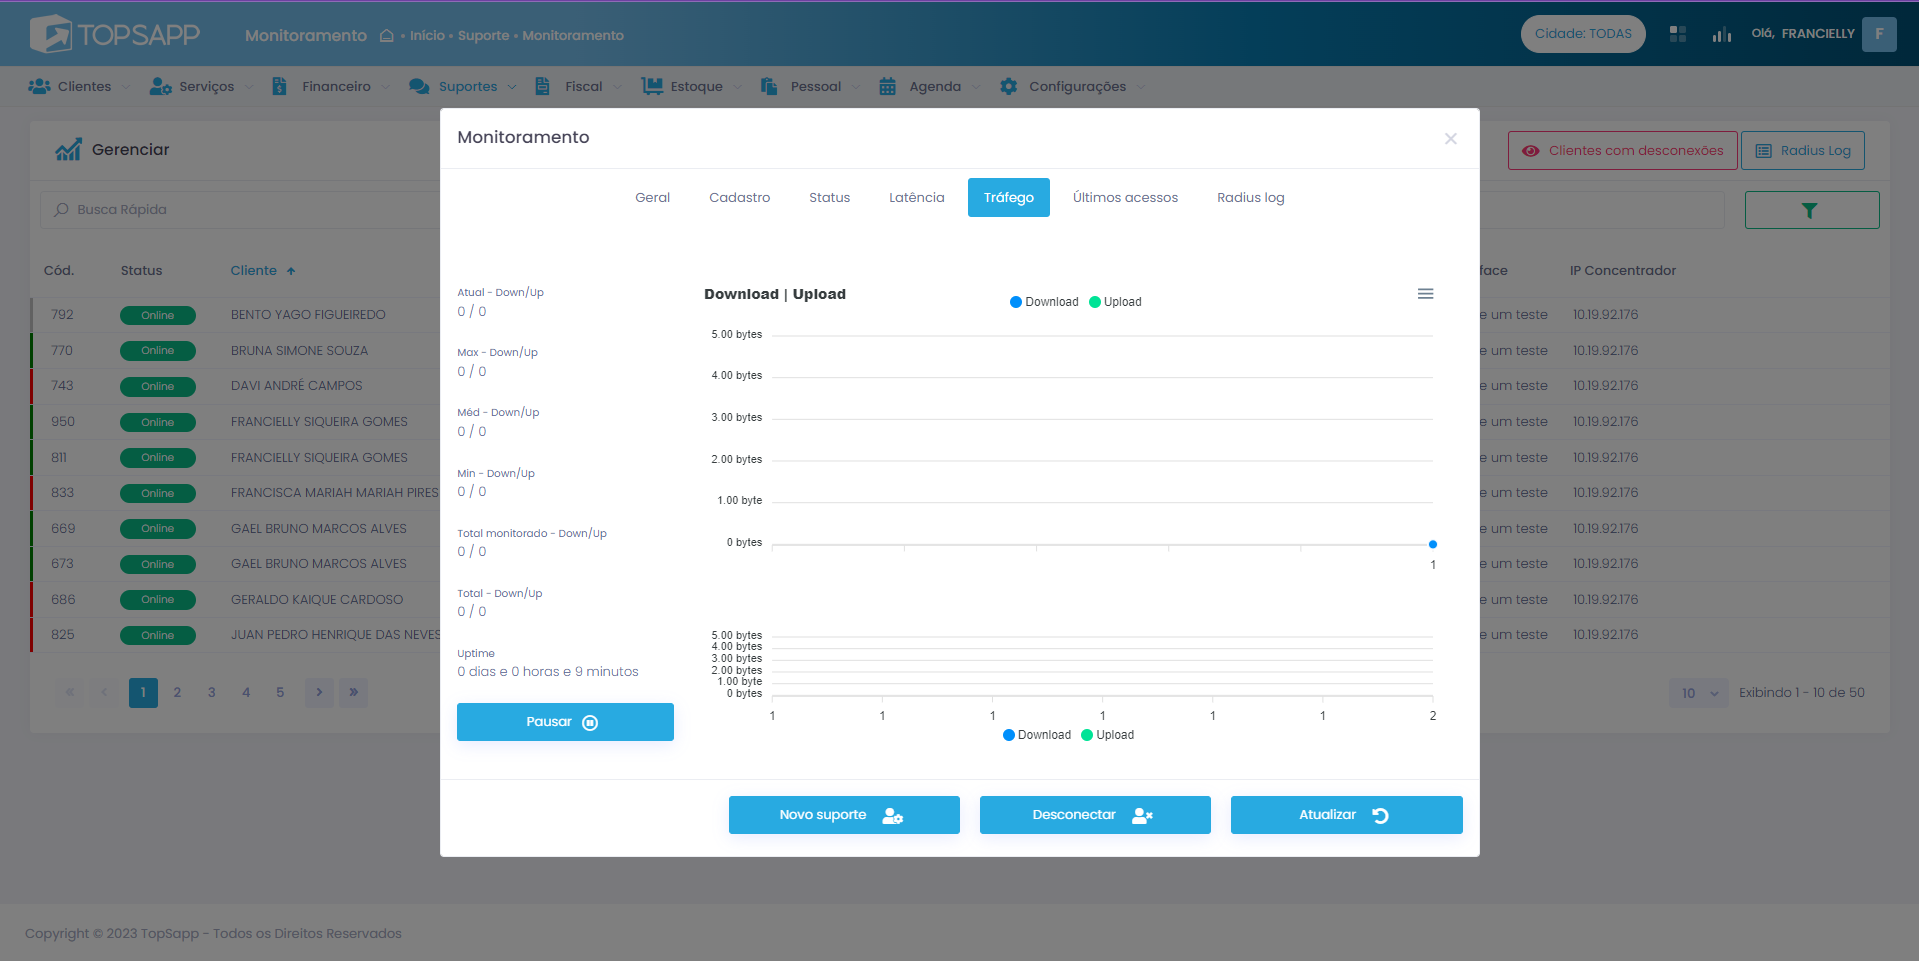Go to next page arrow
This screenshot has width=1919, height=961.
(x=319, y=693)
